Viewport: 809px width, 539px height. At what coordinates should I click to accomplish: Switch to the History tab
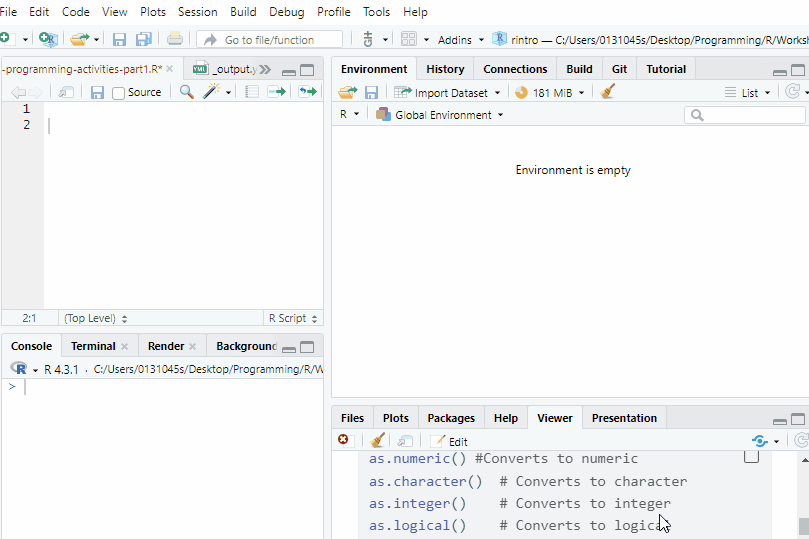click(x=445, y=69)
